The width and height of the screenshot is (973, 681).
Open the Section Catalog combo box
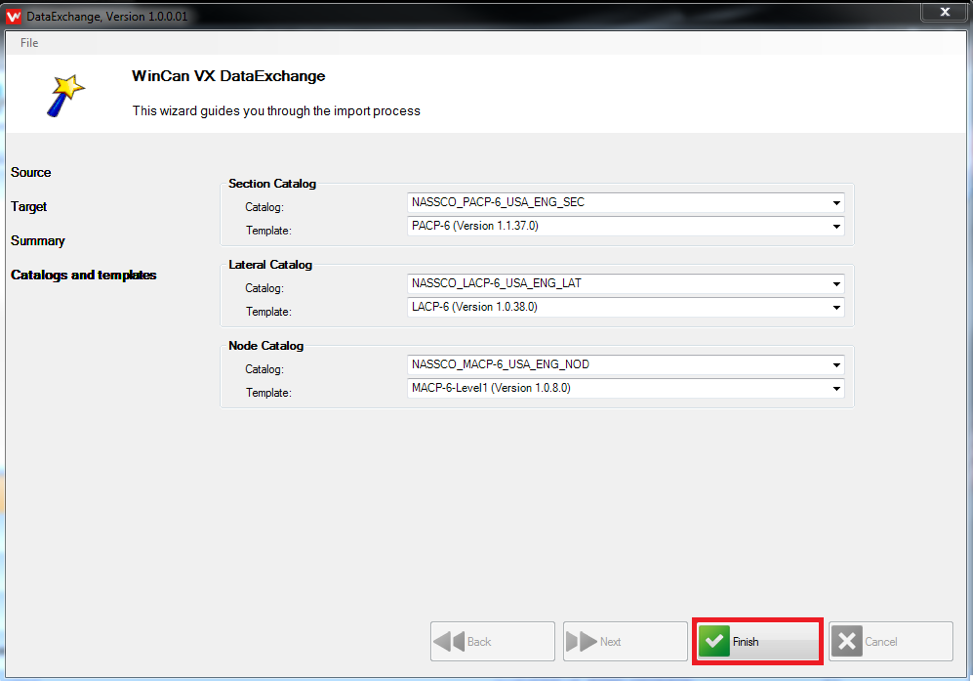(x=620, y=203)
